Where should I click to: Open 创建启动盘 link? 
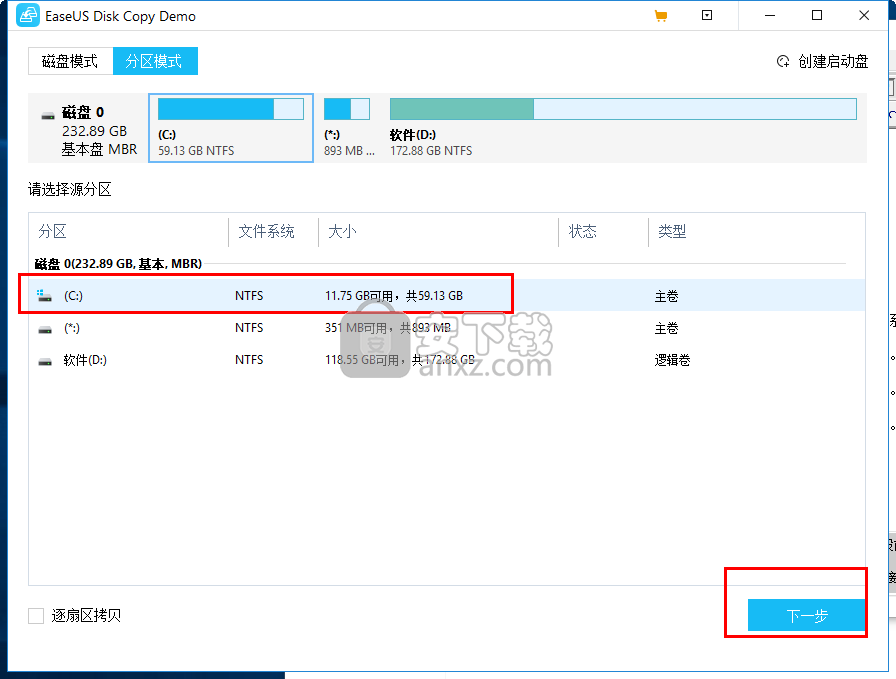coord(833,61)
